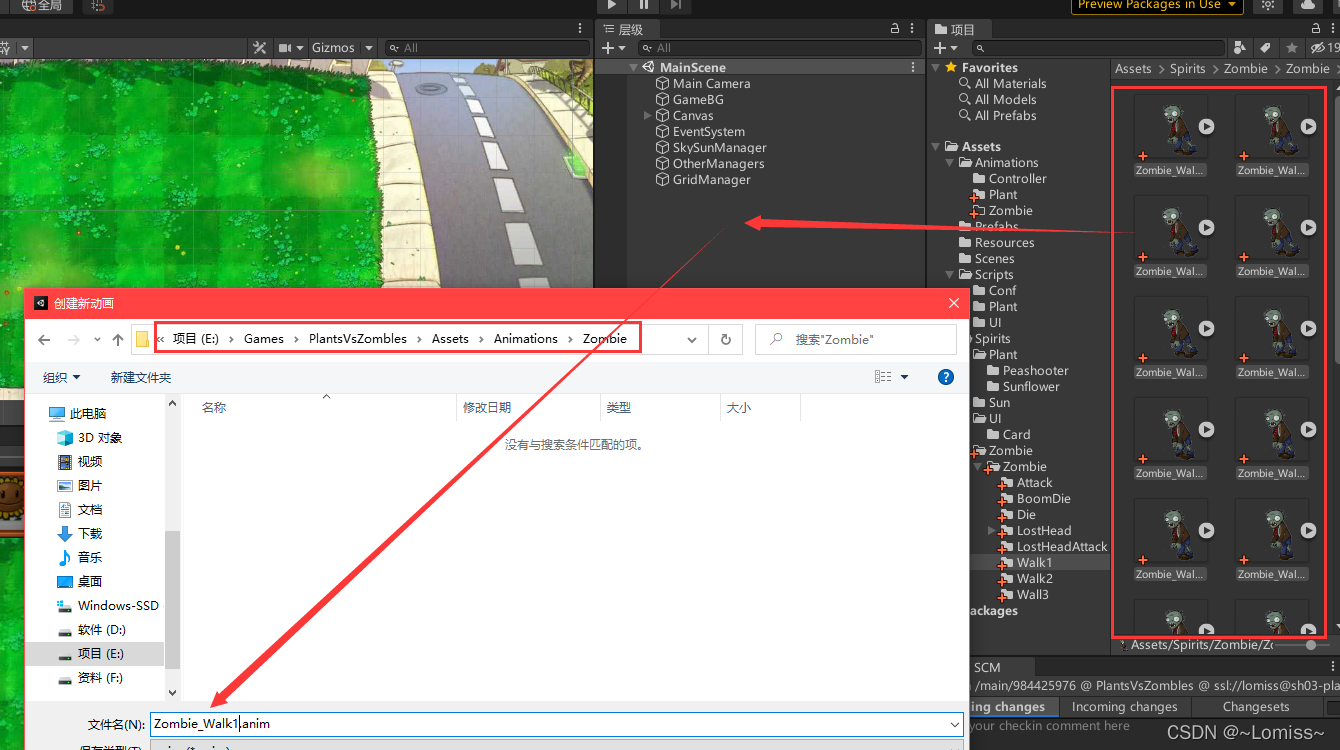Collapse the Scripts folder
This screenshot has height=750, width=1340.
(x=950, y=275)
